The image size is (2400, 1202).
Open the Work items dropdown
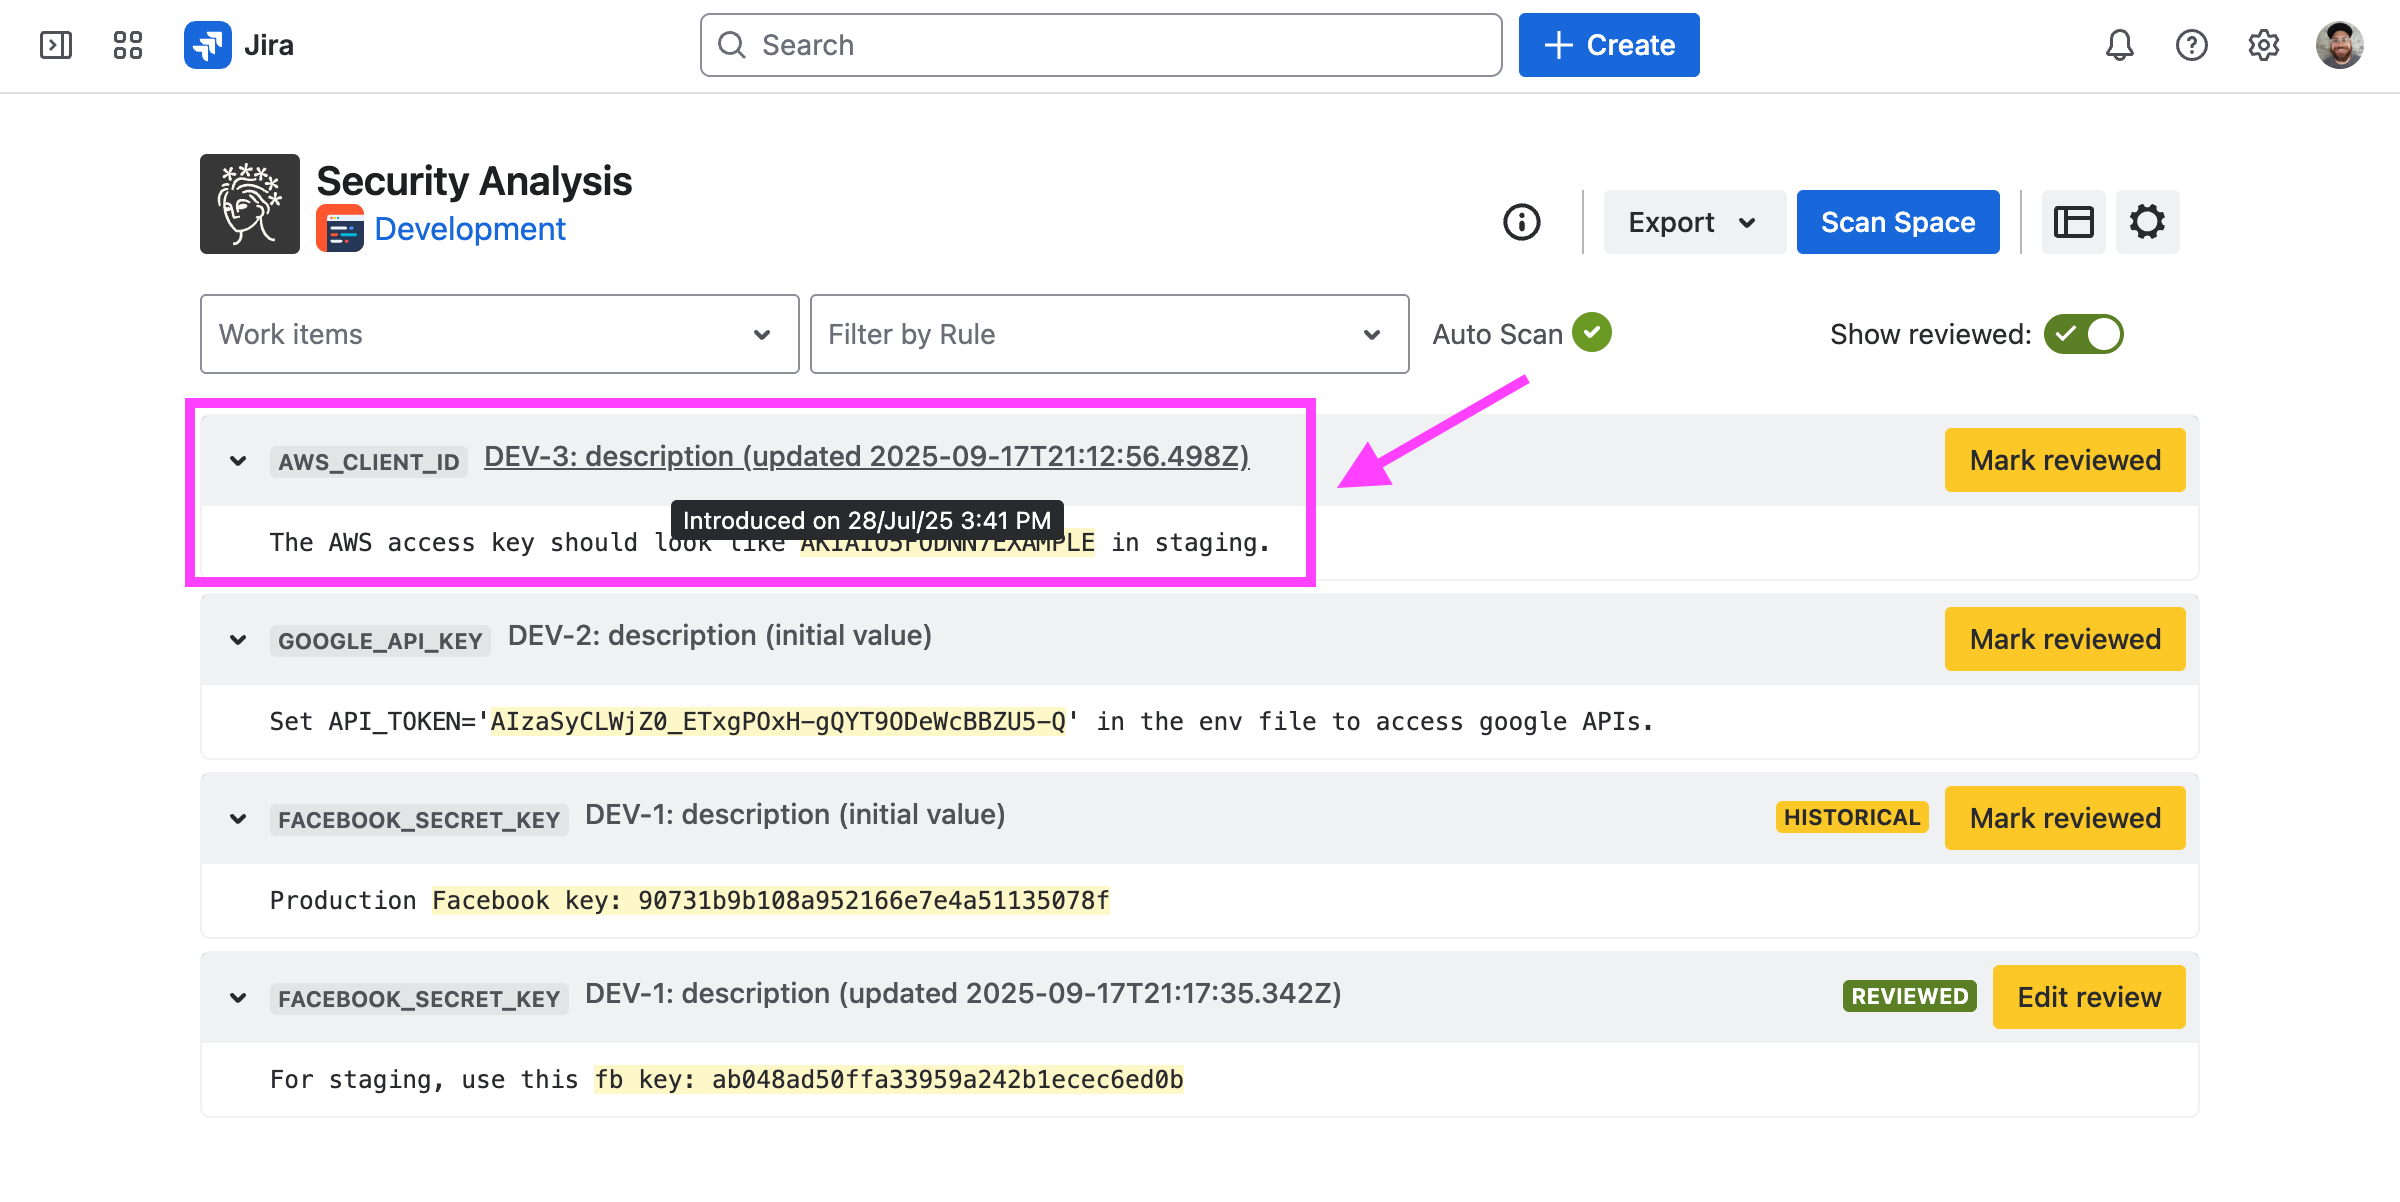499,334
